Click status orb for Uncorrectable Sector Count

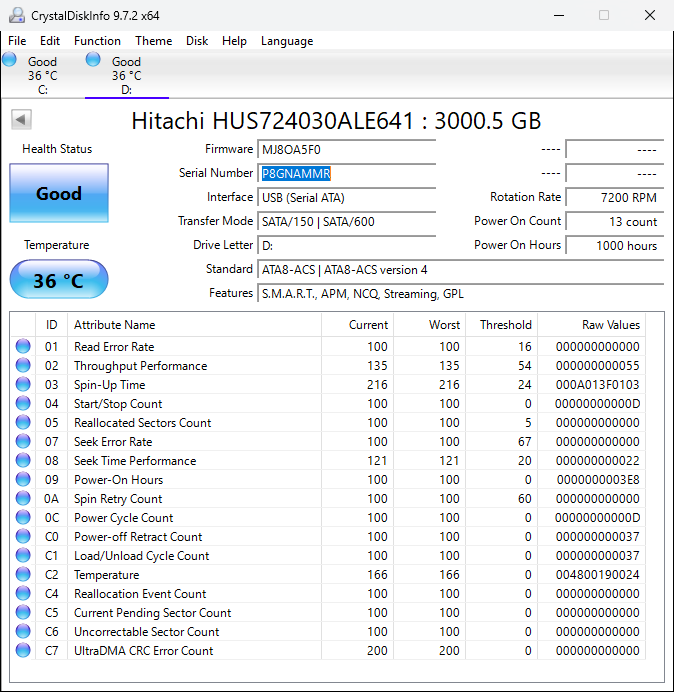[23, 631]
